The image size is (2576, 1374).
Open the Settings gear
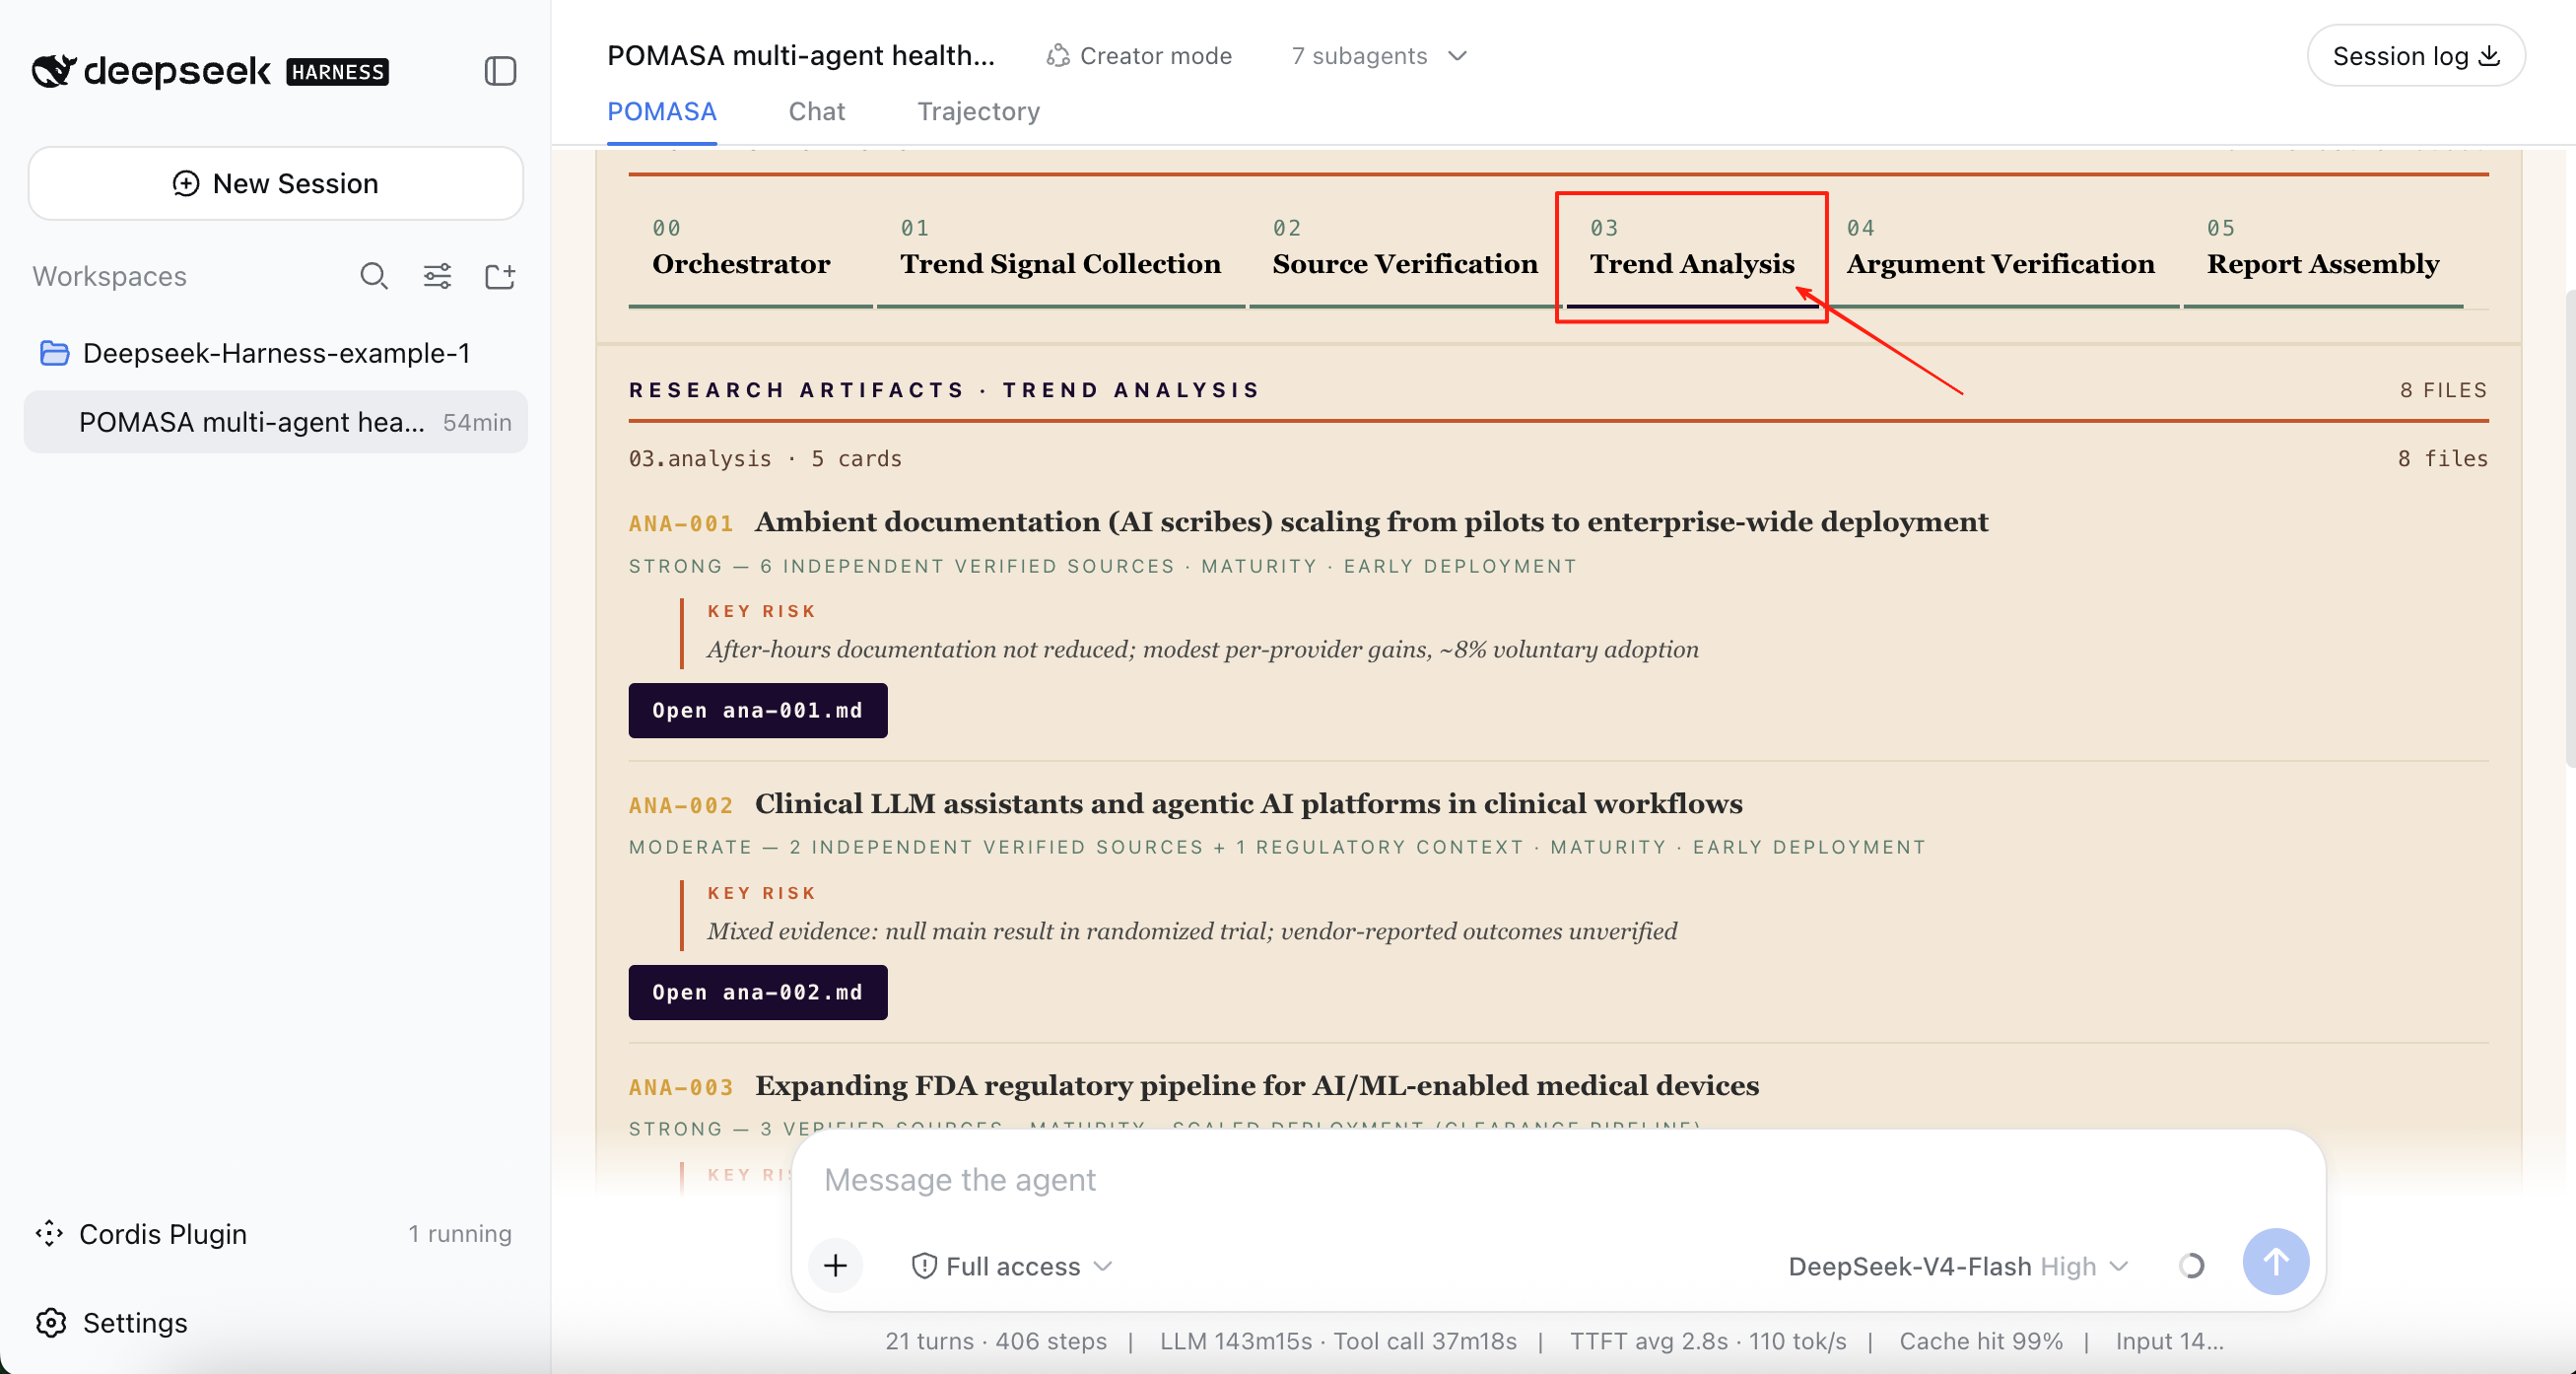click(x=111, y=1323)
